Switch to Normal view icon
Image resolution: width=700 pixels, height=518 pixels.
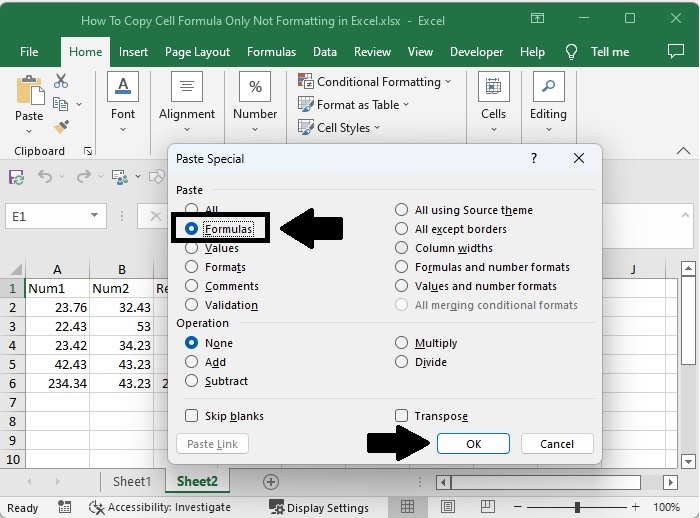(407, 507)
